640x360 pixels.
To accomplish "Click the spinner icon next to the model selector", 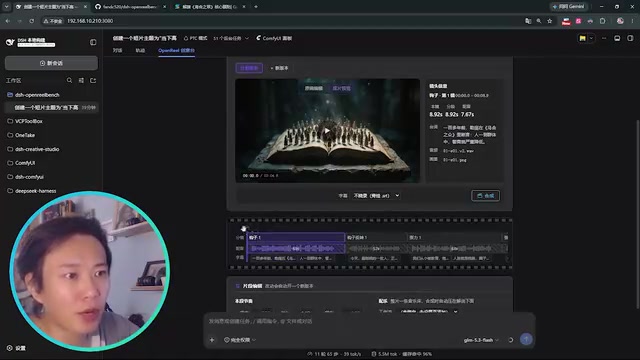I will [511, 340].
